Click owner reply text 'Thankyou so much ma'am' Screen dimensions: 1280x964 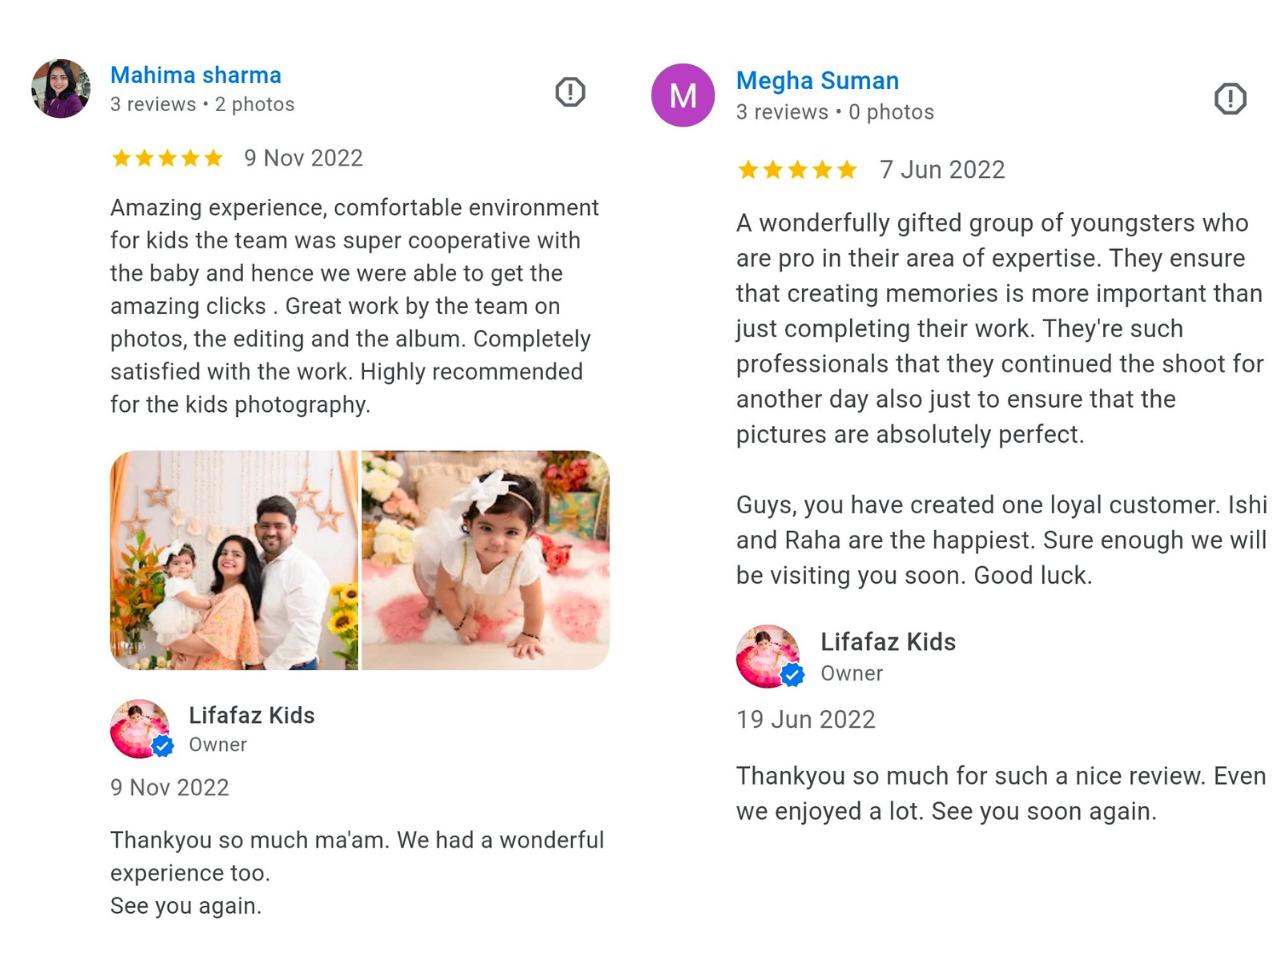[x=357, y=840]
